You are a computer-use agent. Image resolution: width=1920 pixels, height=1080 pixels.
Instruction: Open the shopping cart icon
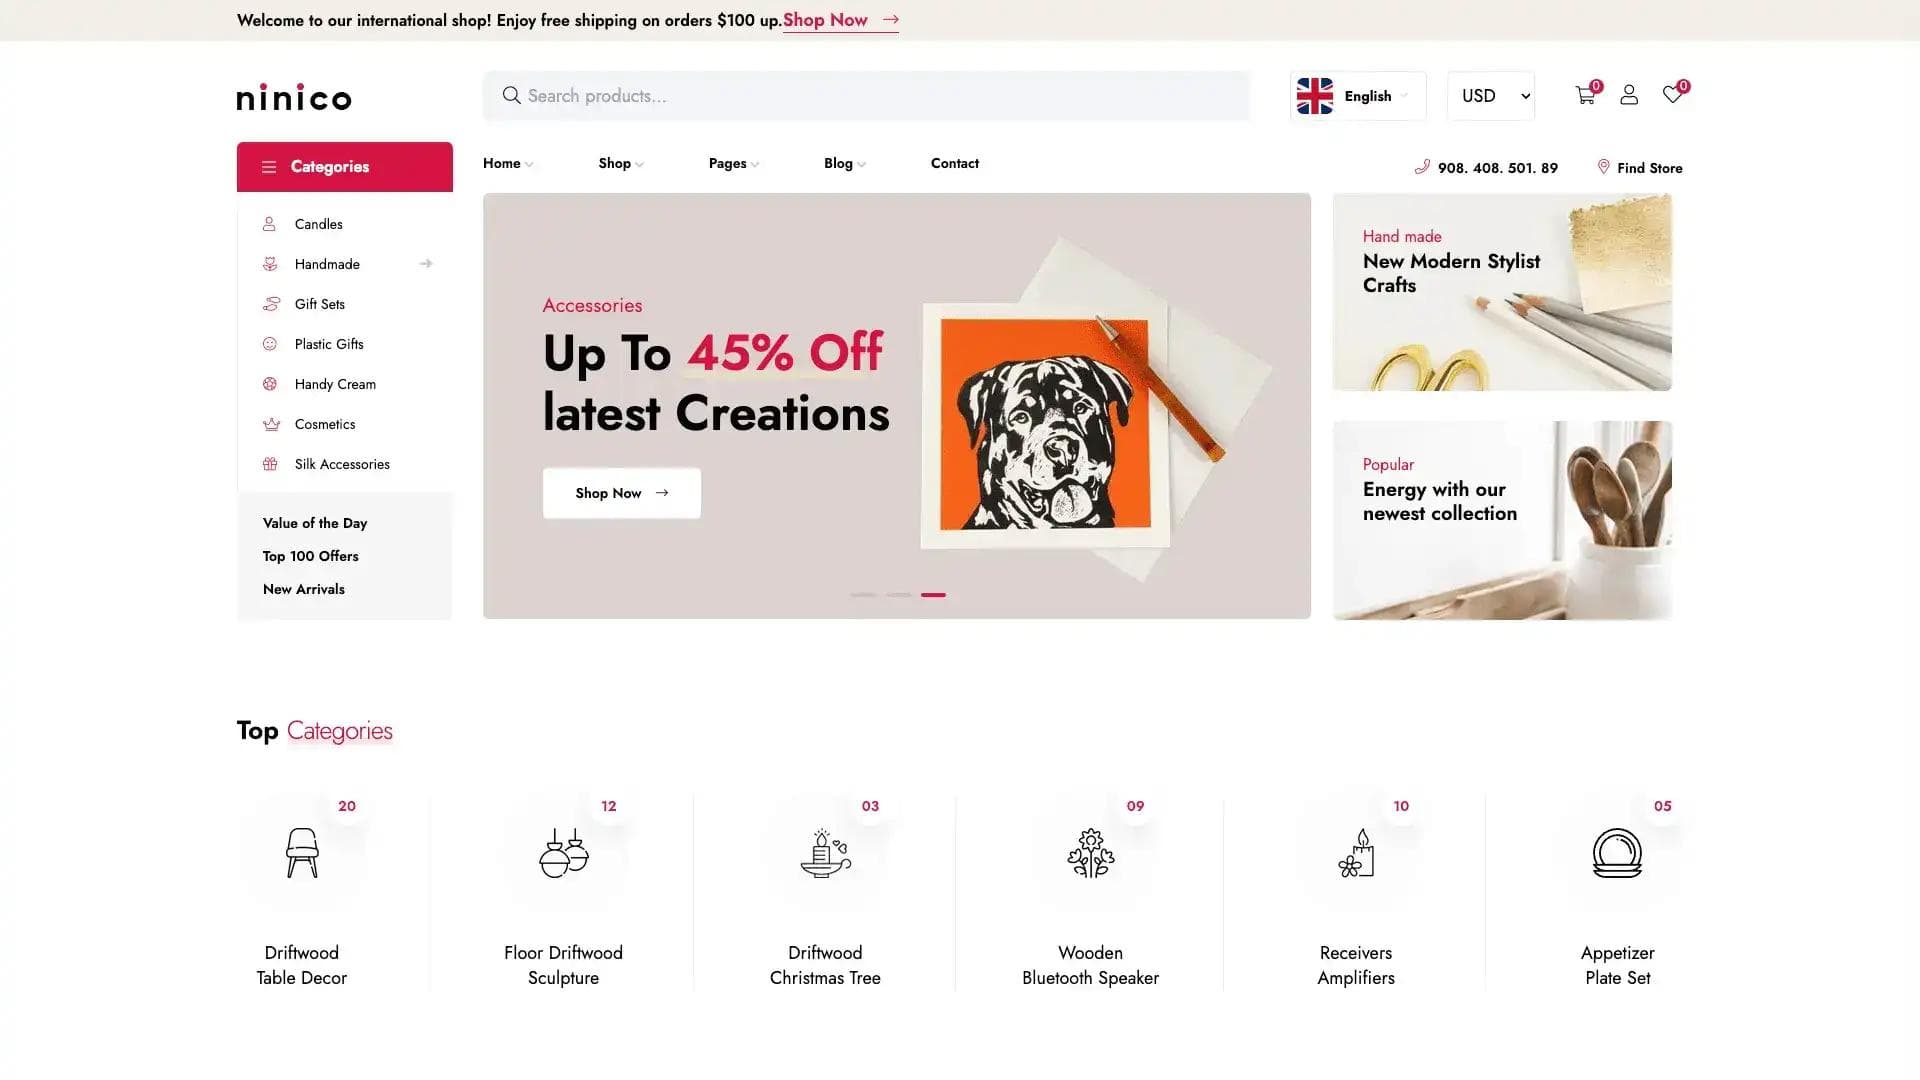1585,95
